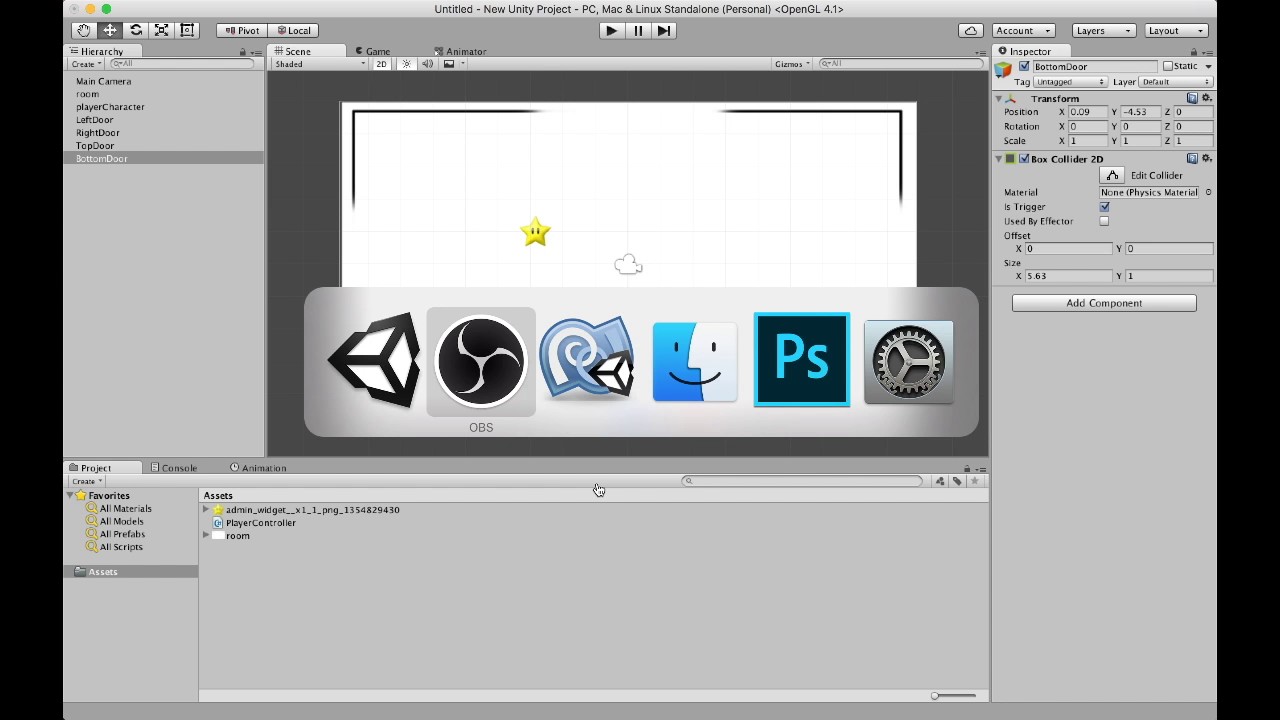The image size is (1280, 720).
Task: Switch to OBS in app switcher
Action: (481, 361)
